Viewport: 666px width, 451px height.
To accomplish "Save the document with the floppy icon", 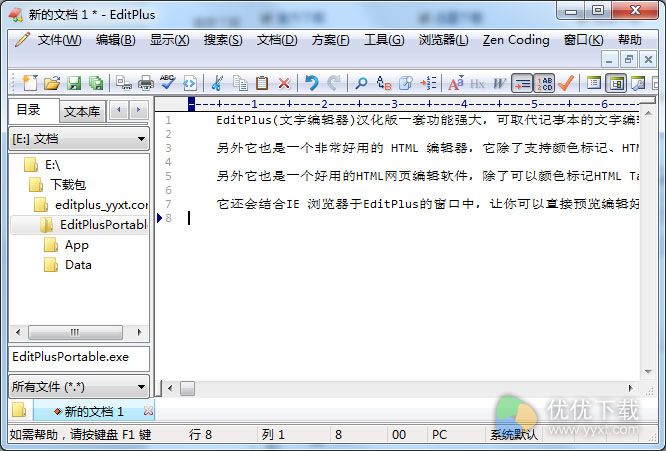I will click(74, 83).
